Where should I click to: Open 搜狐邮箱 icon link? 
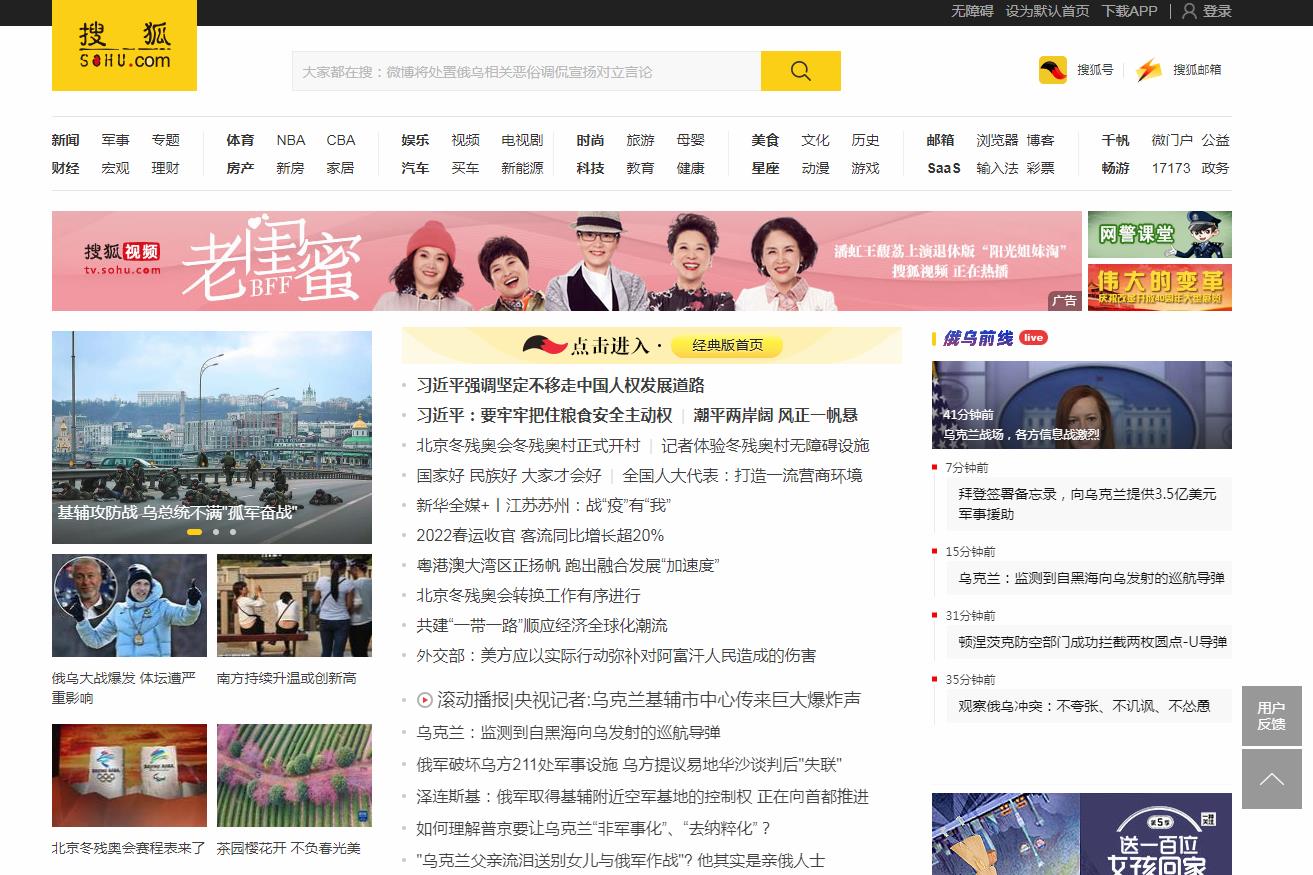pyautogui.click(x=1149, y=70)
